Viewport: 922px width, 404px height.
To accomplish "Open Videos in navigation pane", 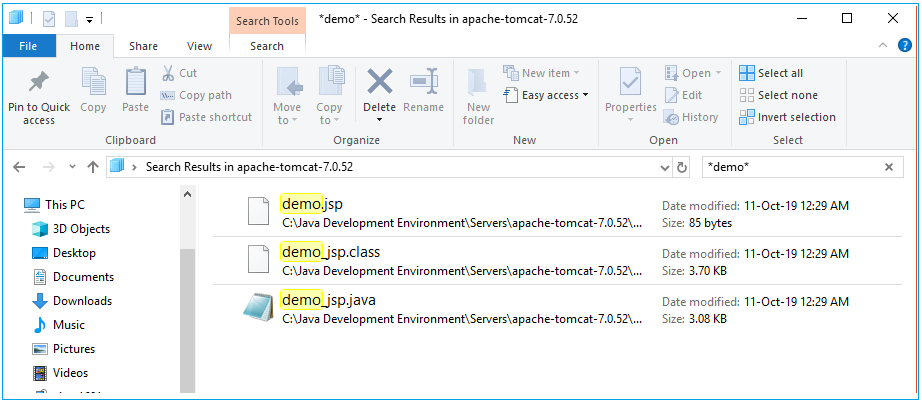I will coord(59,373).
